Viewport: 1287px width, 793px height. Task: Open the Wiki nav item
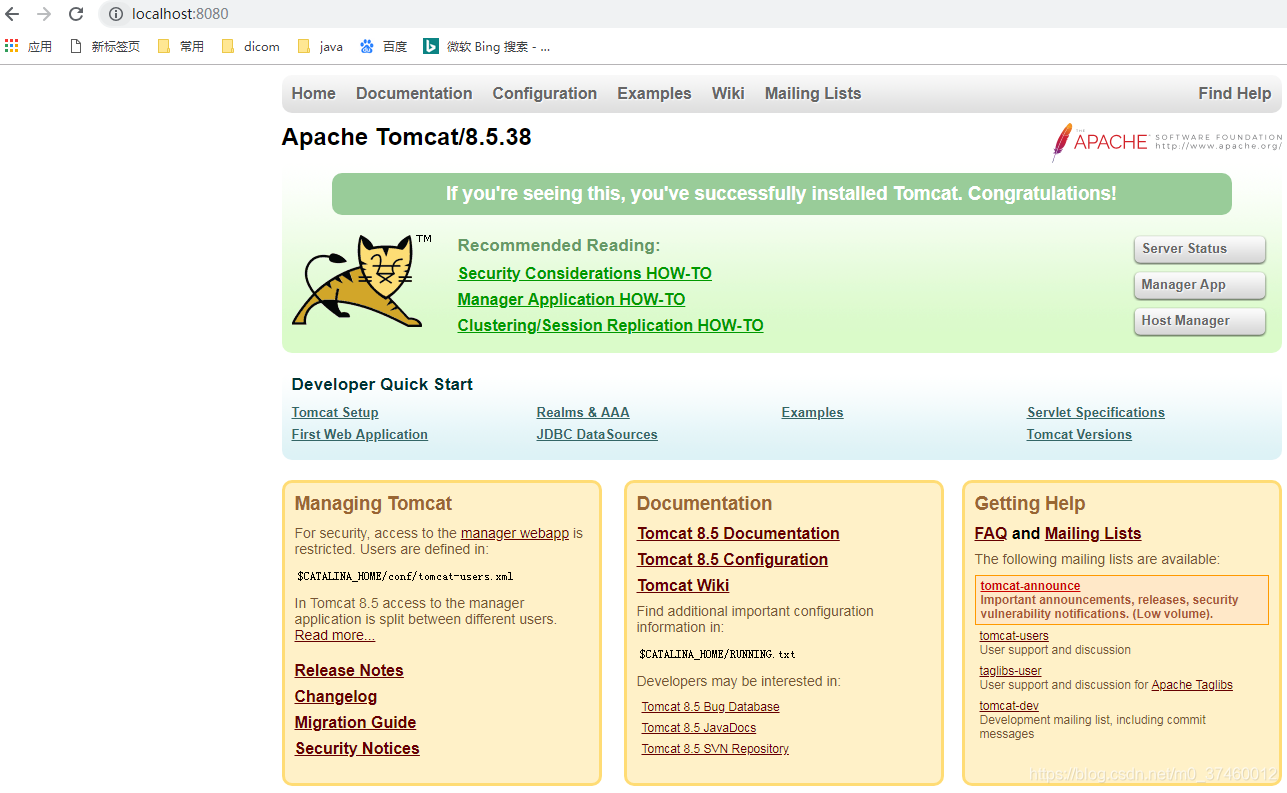(x=728, y=93)
